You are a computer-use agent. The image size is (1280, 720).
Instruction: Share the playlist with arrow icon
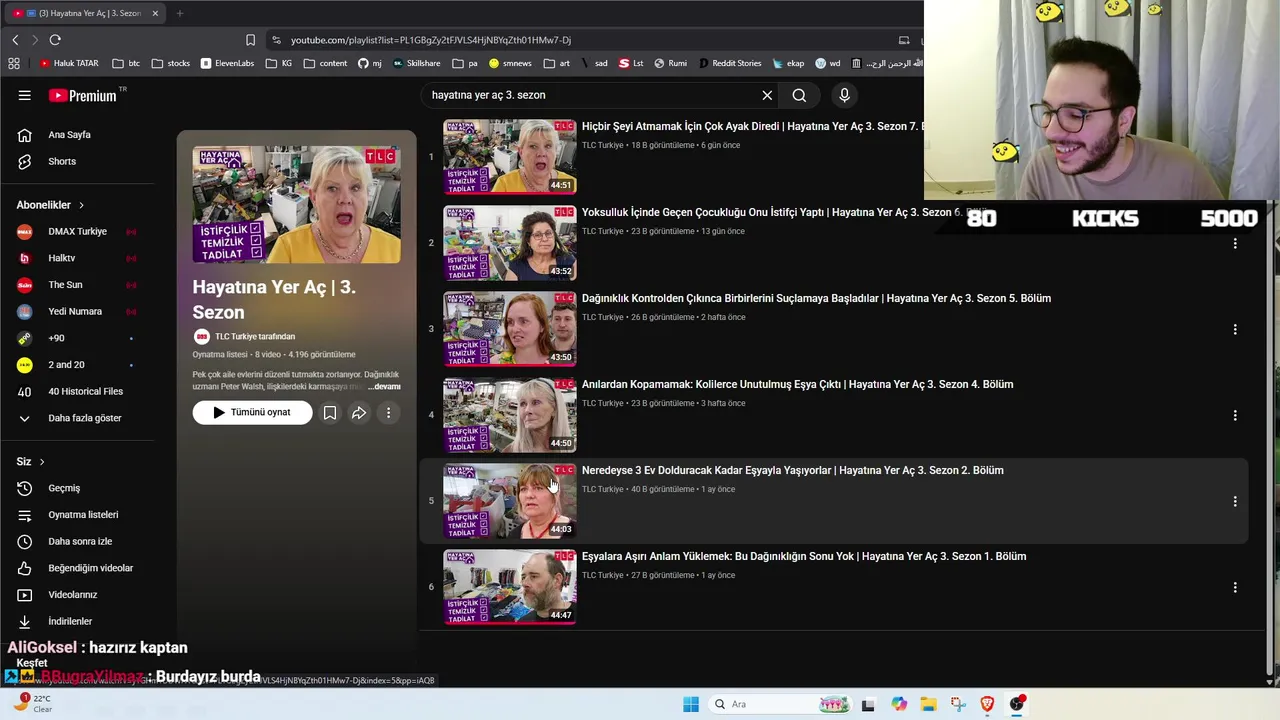[358, 412]
